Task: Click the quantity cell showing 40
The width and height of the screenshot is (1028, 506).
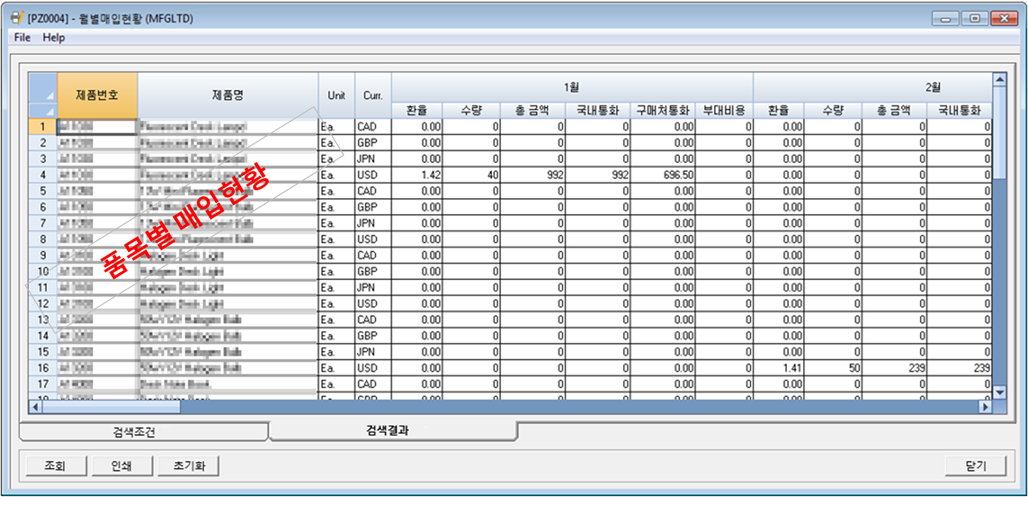Action: [471, 175]
